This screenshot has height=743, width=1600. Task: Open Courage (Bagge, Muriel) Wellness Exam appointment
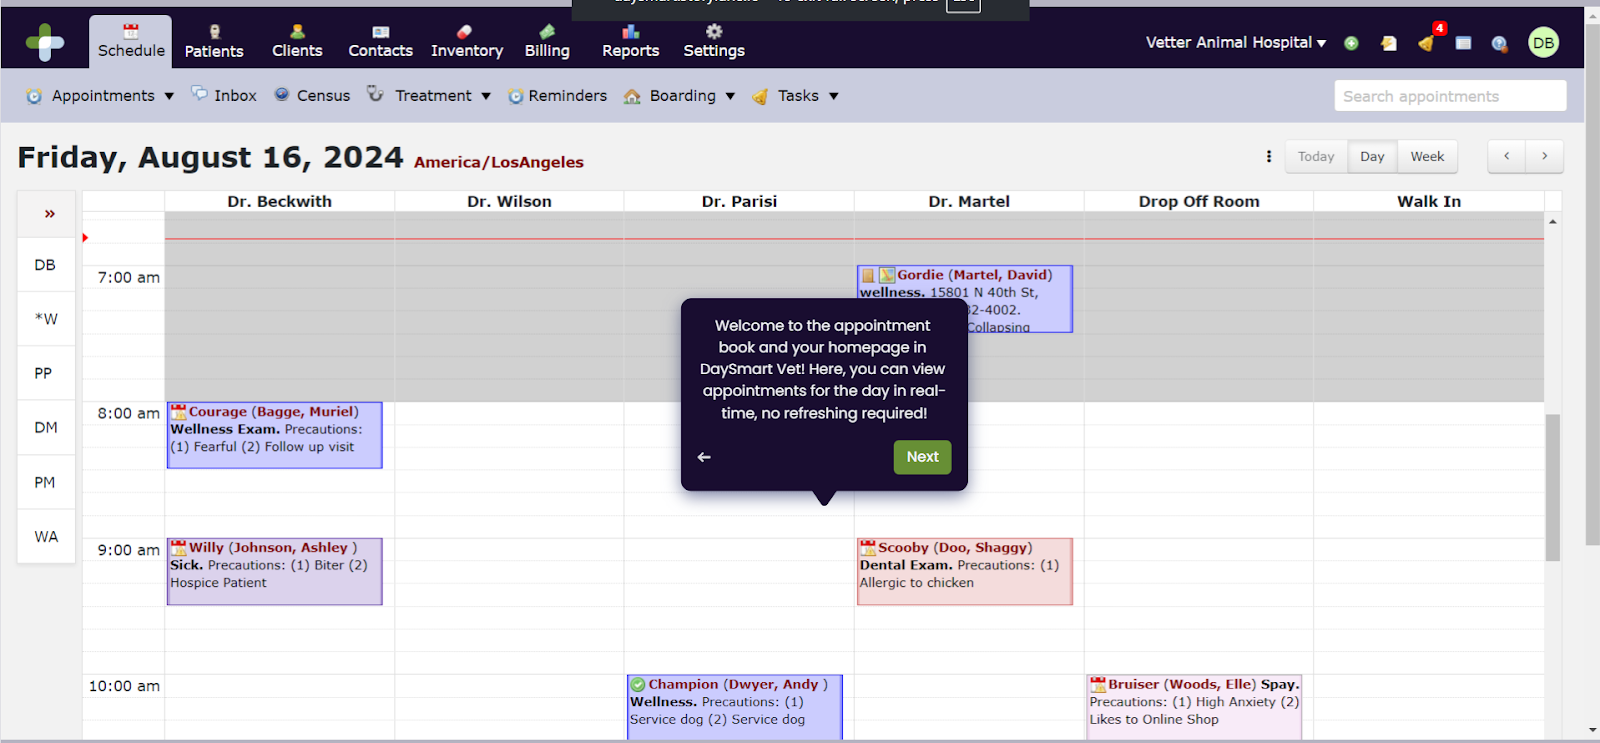click(x=275, y=435)
